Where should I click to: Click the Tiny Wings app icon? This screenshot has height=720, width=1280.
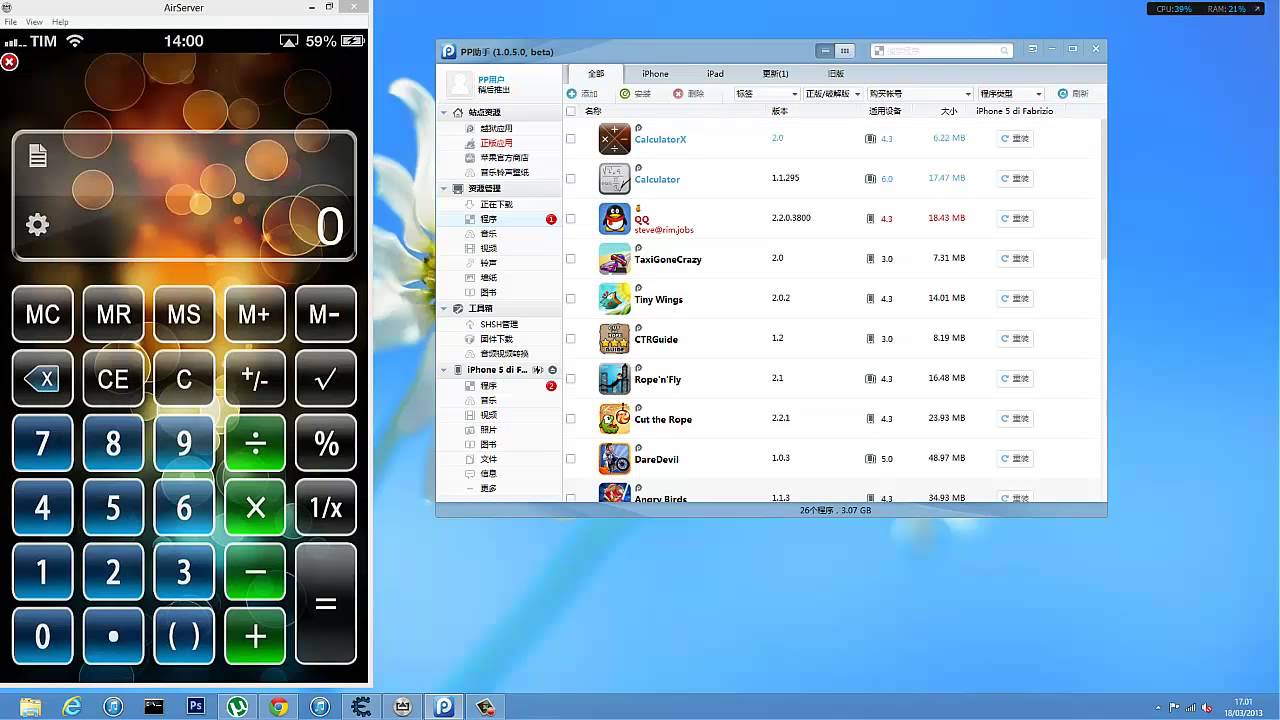point(614,298)
